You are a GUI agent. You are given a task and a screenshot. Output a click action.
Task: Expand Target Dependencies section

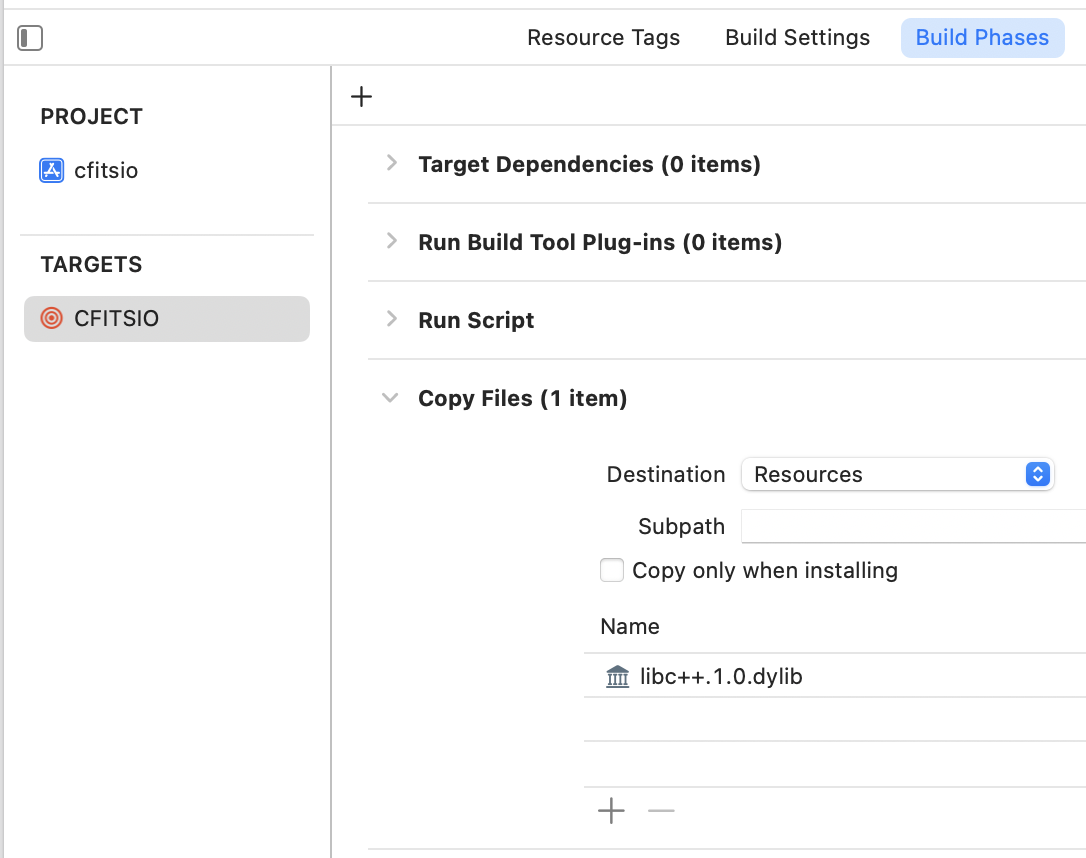tap(391, 163)
